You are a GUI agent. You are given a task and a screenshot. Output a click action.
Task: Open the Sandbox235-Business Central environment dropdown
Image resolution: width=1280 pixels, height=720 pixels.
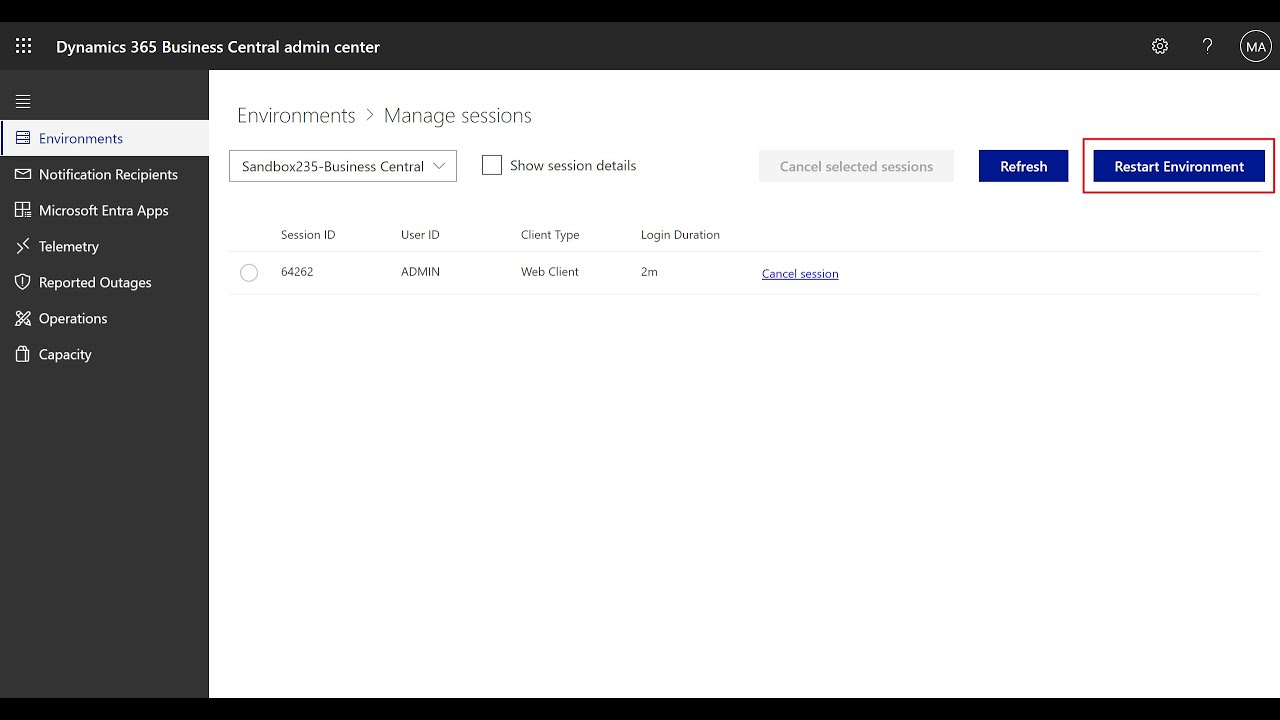[343, 166]
